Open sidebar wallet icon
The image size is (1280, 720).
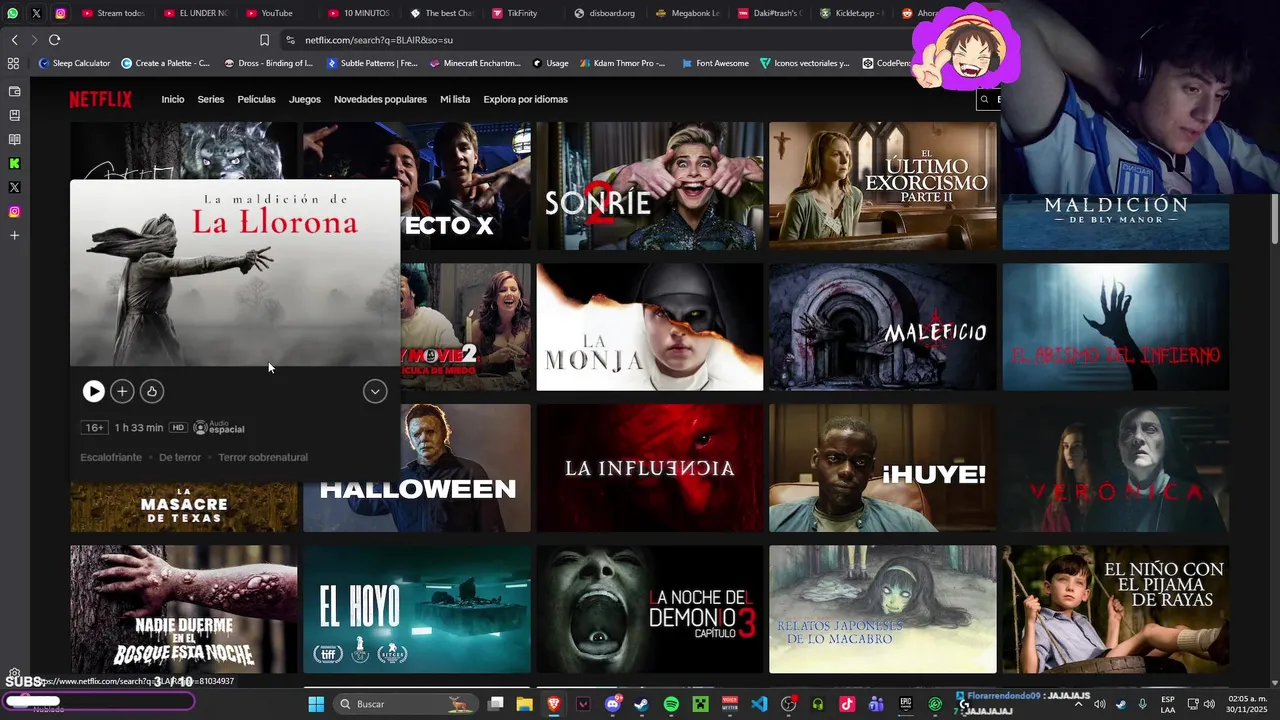coord(14,91)
